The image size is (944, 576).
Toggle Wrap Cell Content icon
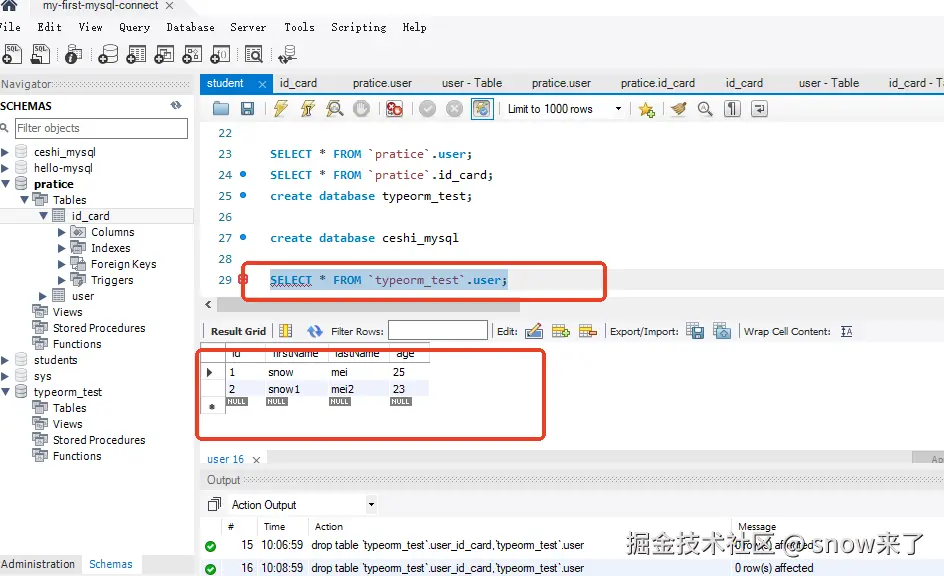(846, 331)
